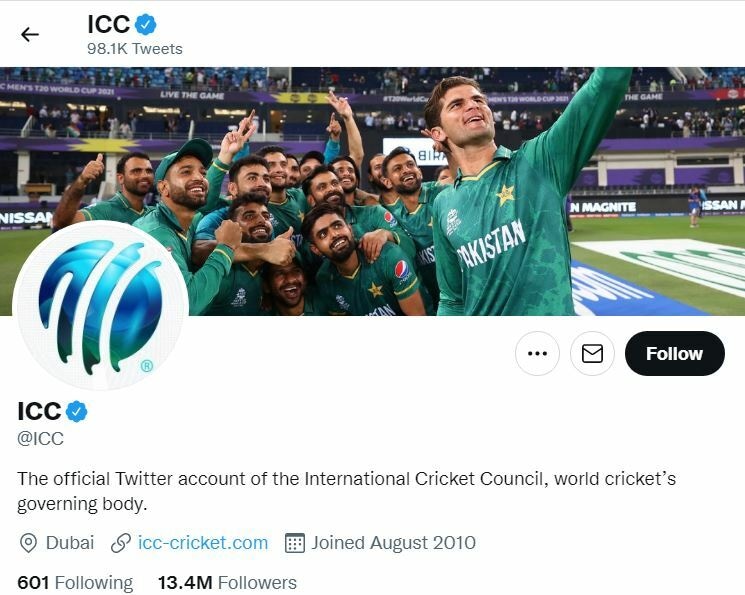
Task: Click the ICC title in top header
Action: (x=108, y=24)
